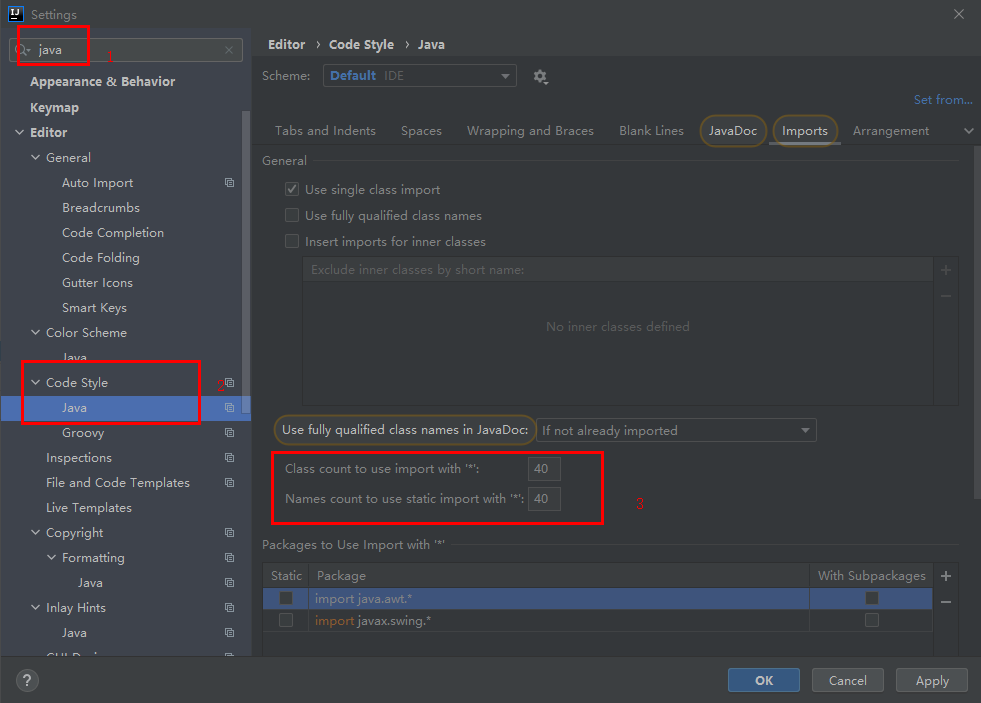Switch to the JavaDoc tab
This screenshot has height=703, width=981.
coord(733,131)
